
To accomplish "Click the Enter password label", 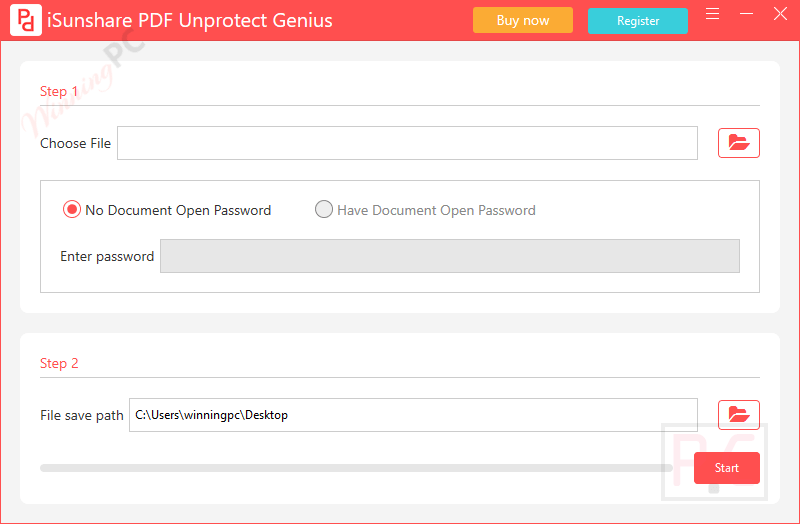I will coord(107,256).
